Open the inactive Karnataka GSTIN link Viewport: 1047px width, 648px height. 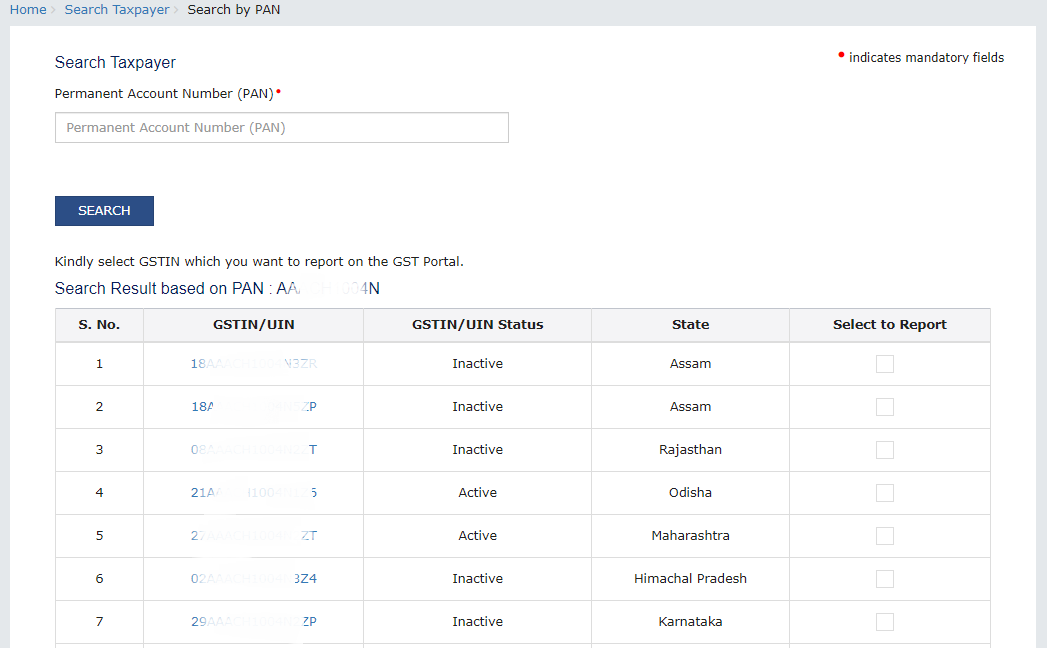click(x=253, y=621)
